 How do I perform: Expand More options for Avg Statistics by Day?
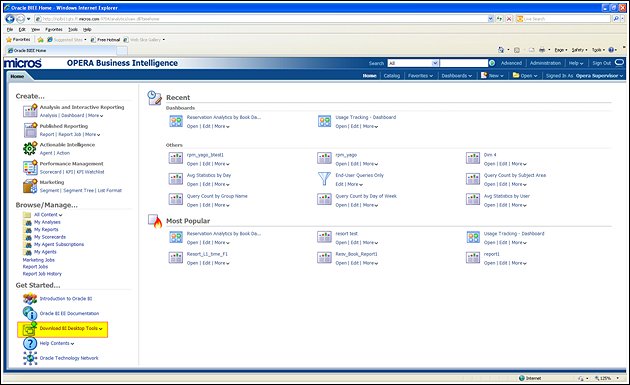[221, 184]
